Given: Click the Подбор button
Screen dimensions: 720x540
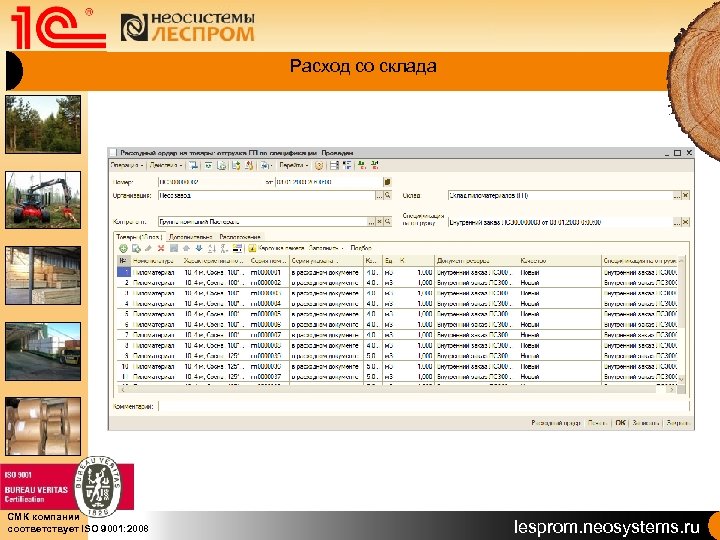Looking at the screenshot, I should click(361, 248).
